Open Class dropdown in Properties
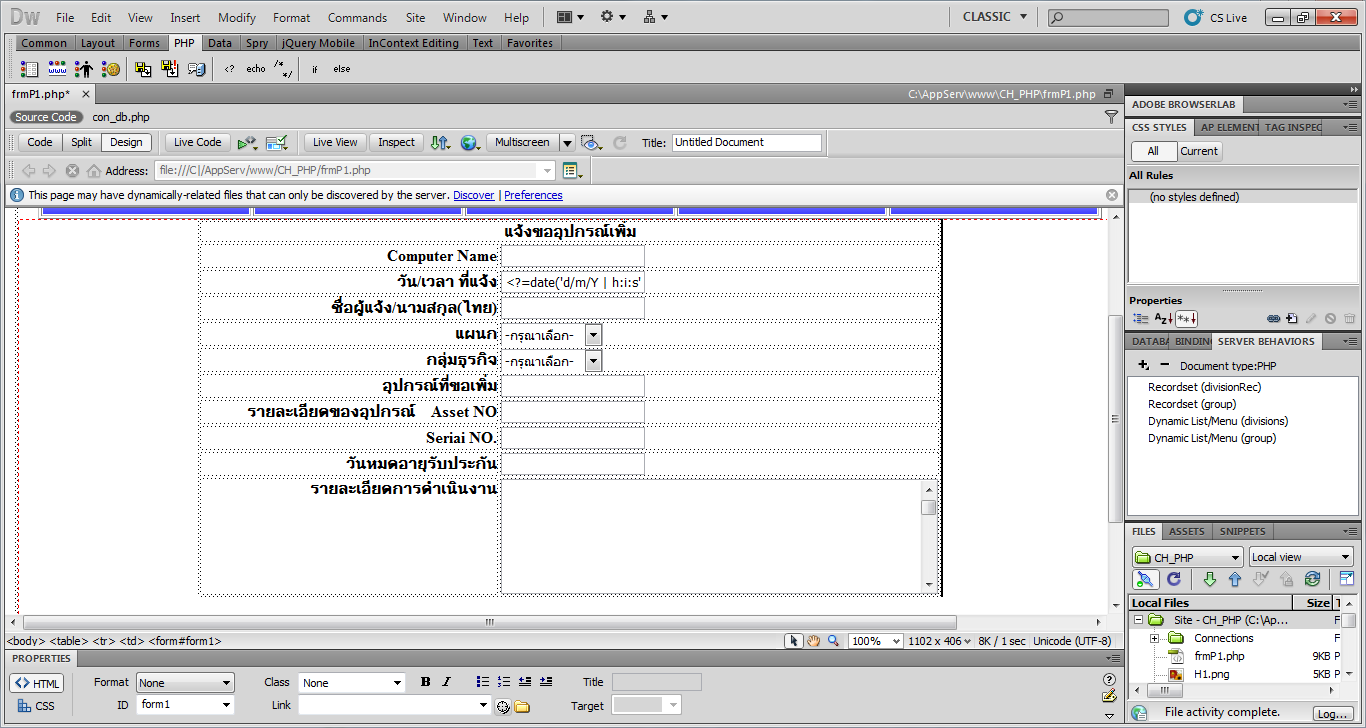Screen dimensions: 1366x728 (x=352, y=683)
